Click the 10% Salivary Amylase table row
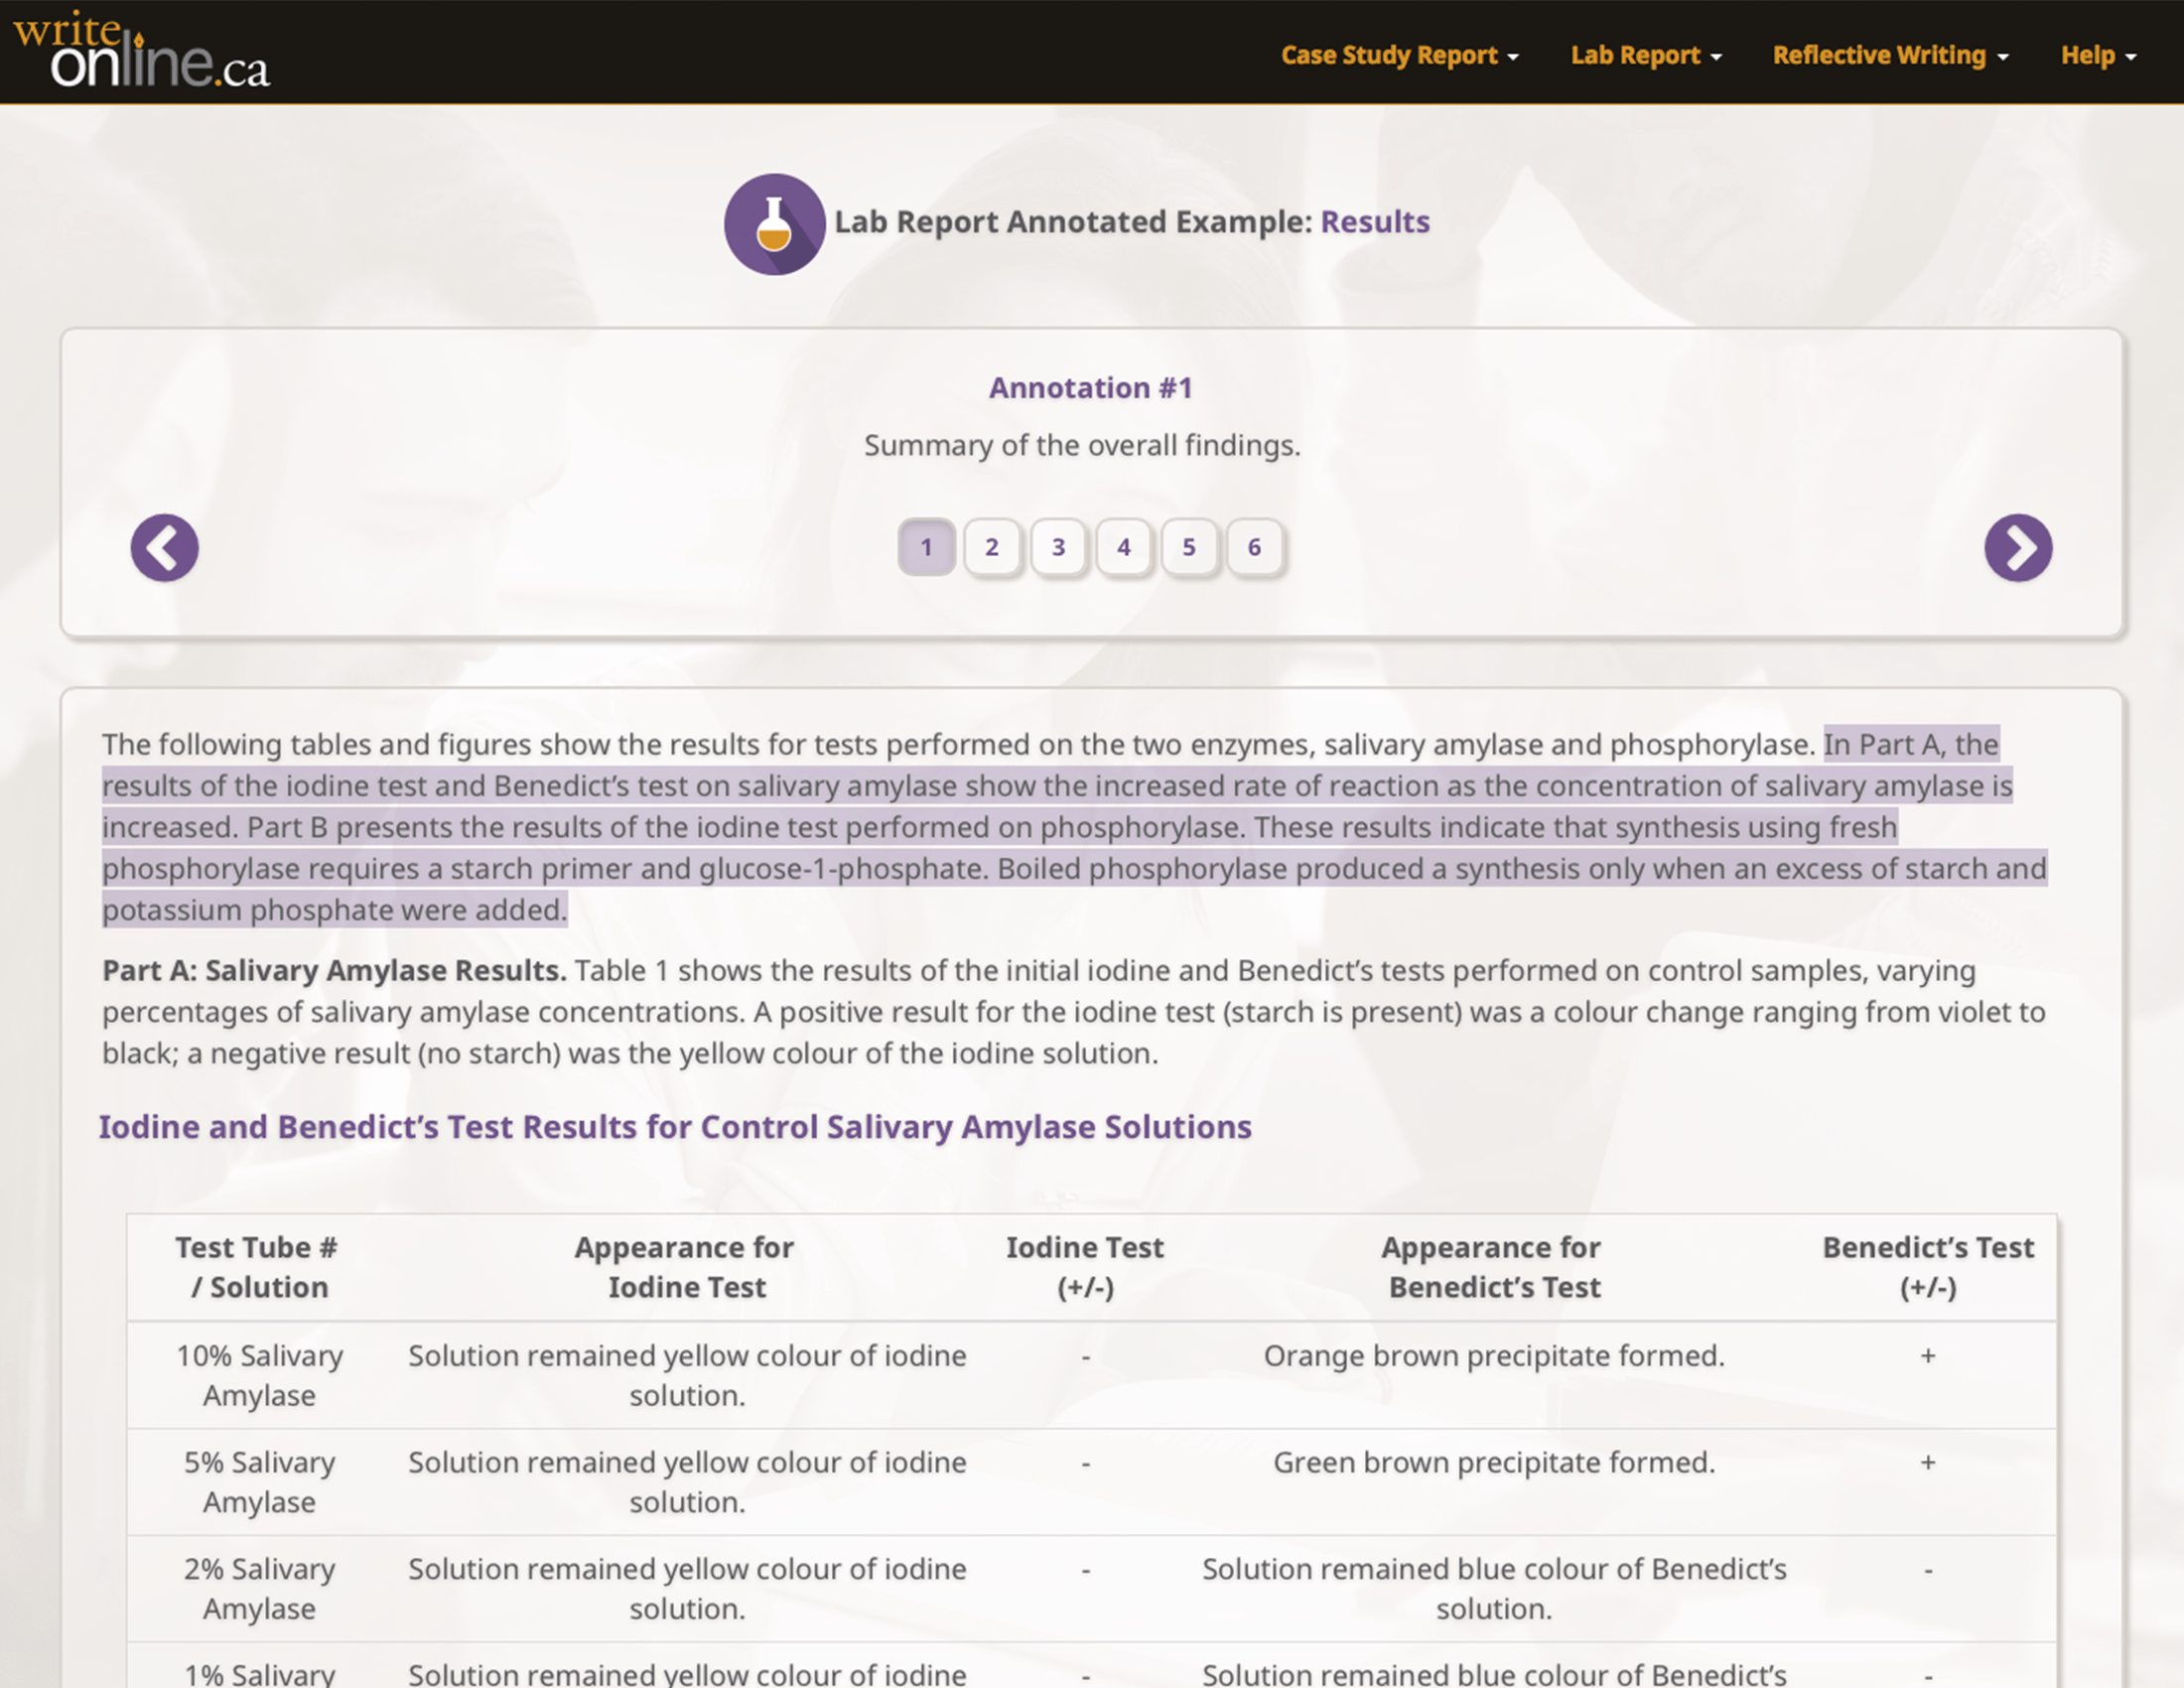The height and width of the screenshot is (1688, 2184). tap(1090, 1375)
